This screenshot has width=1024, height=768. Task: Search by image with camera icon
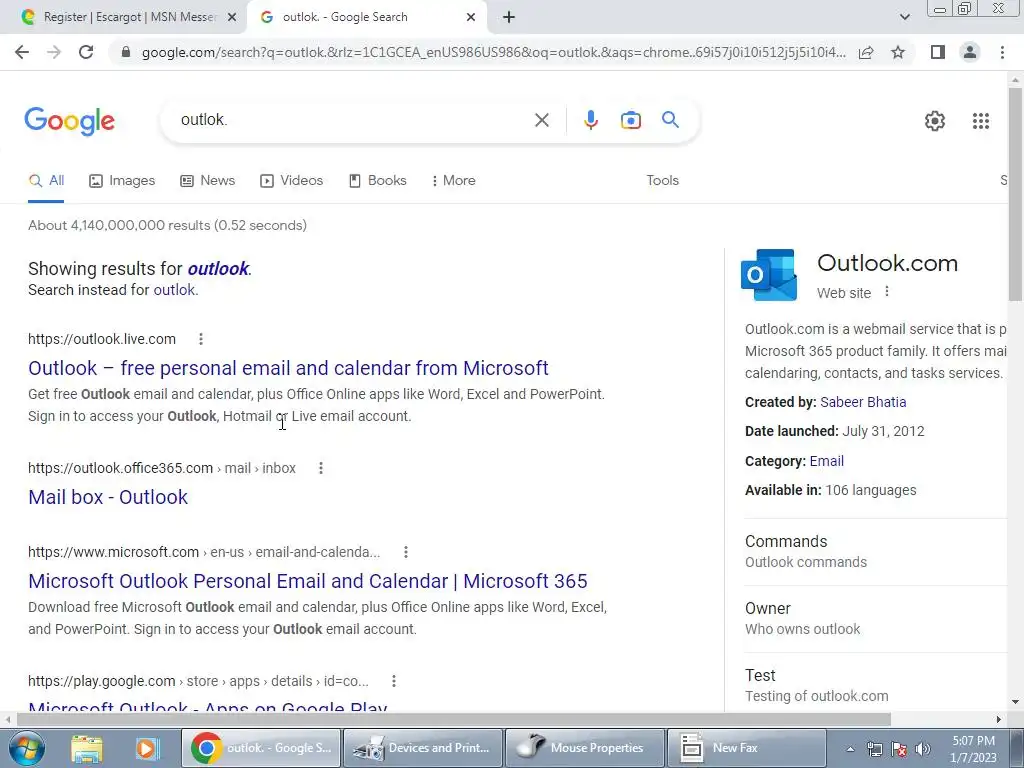[630, 120]
